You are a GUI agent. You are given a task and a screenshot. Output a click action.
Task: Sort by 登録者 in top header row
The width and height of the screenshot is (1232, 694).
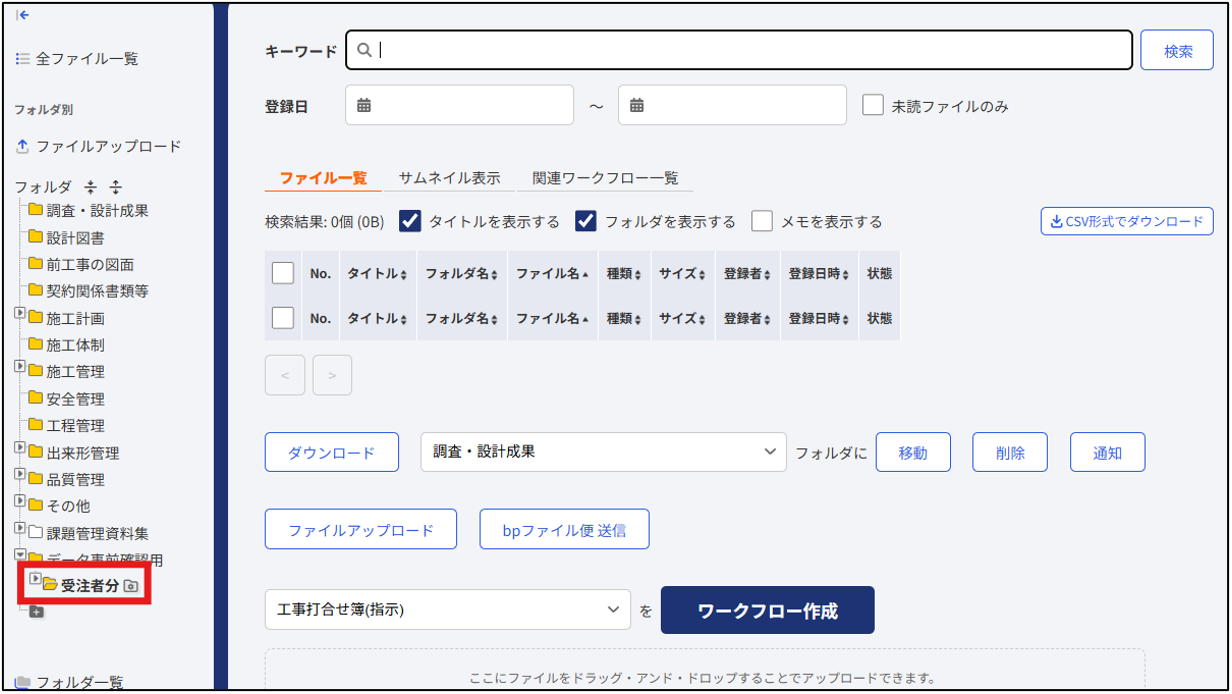747,273
